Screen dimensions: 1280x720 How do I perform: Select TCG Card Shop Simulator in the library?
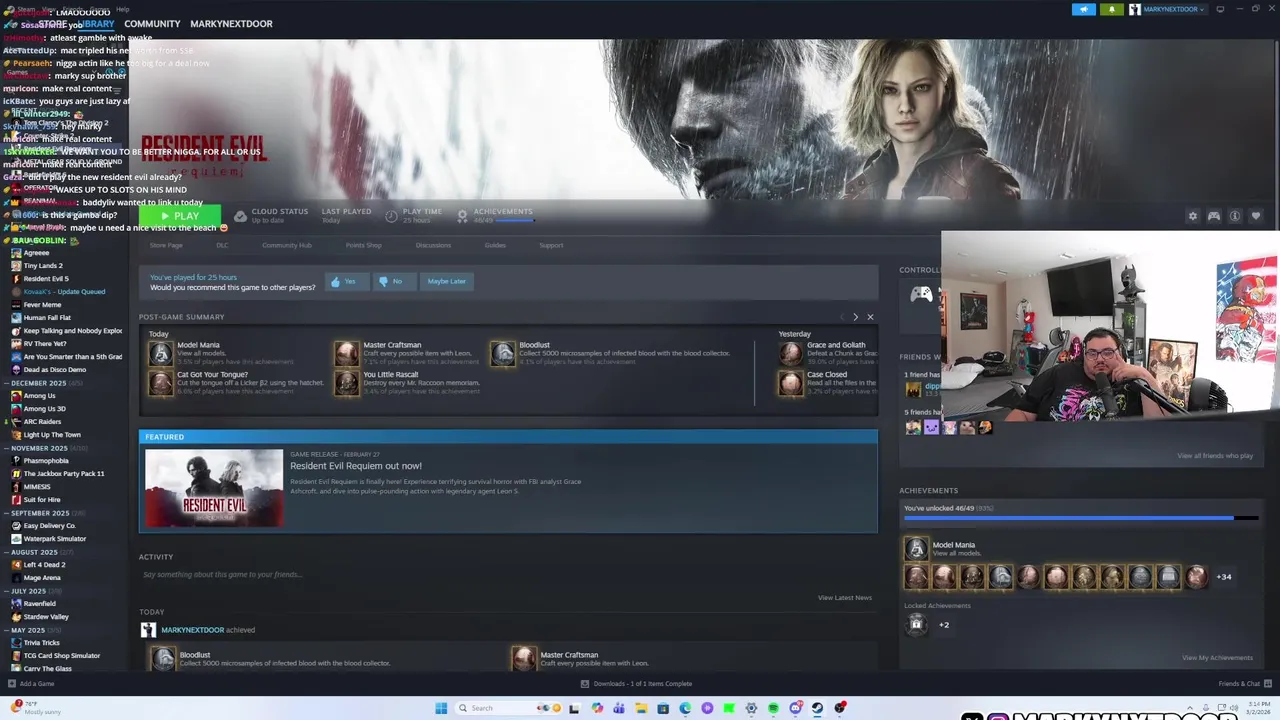tap(61, 656)
